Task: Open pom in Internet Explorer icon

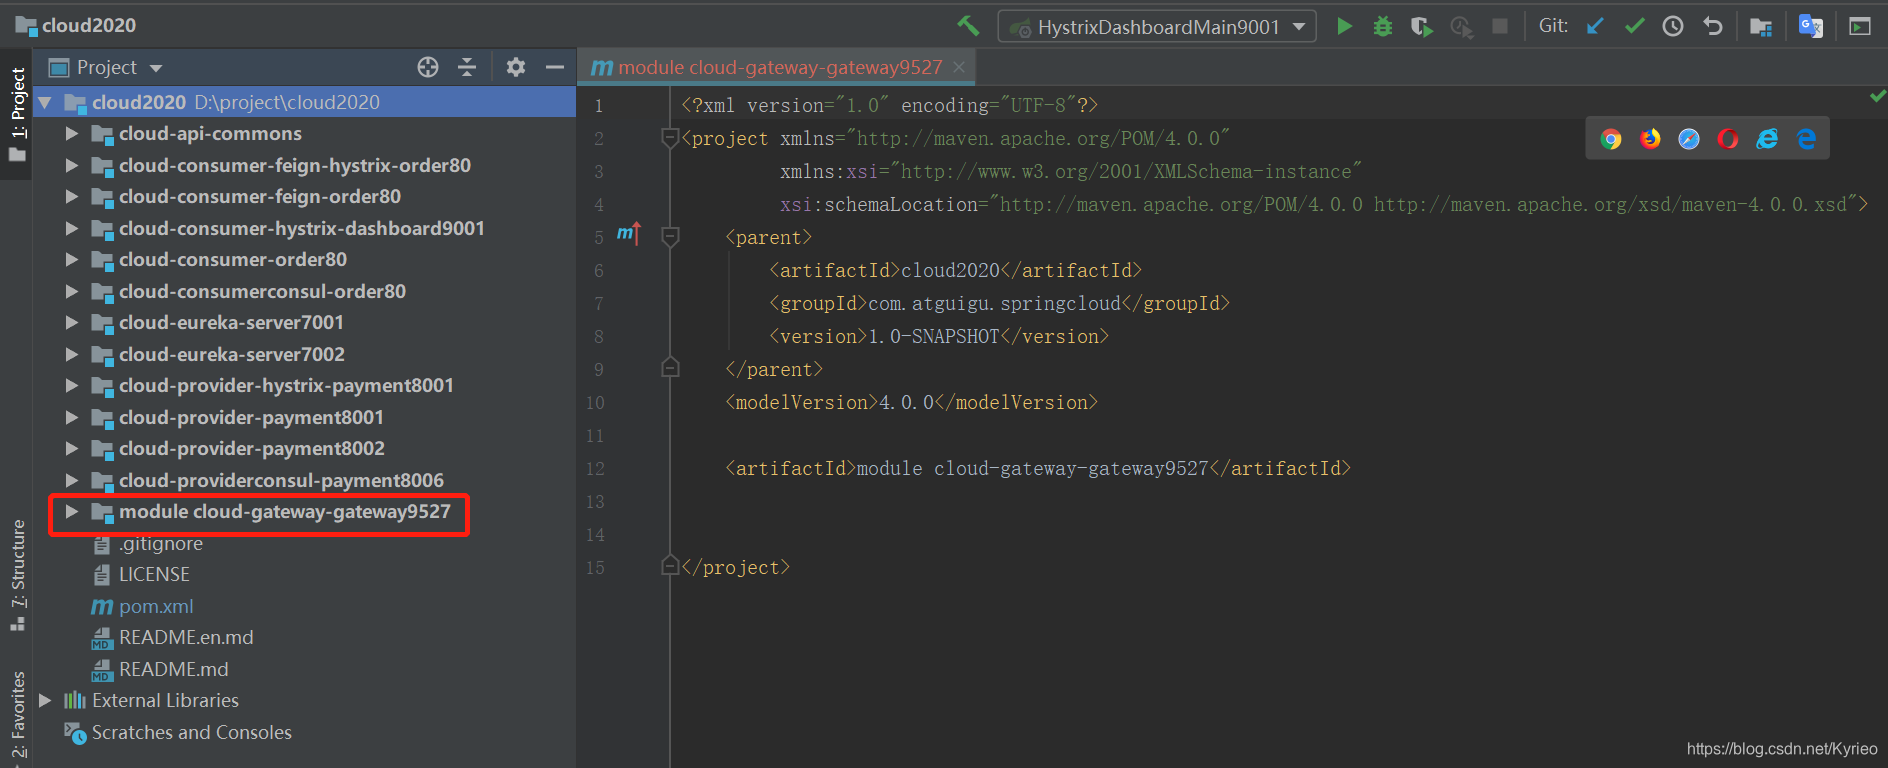Action: pos(1767,139)
